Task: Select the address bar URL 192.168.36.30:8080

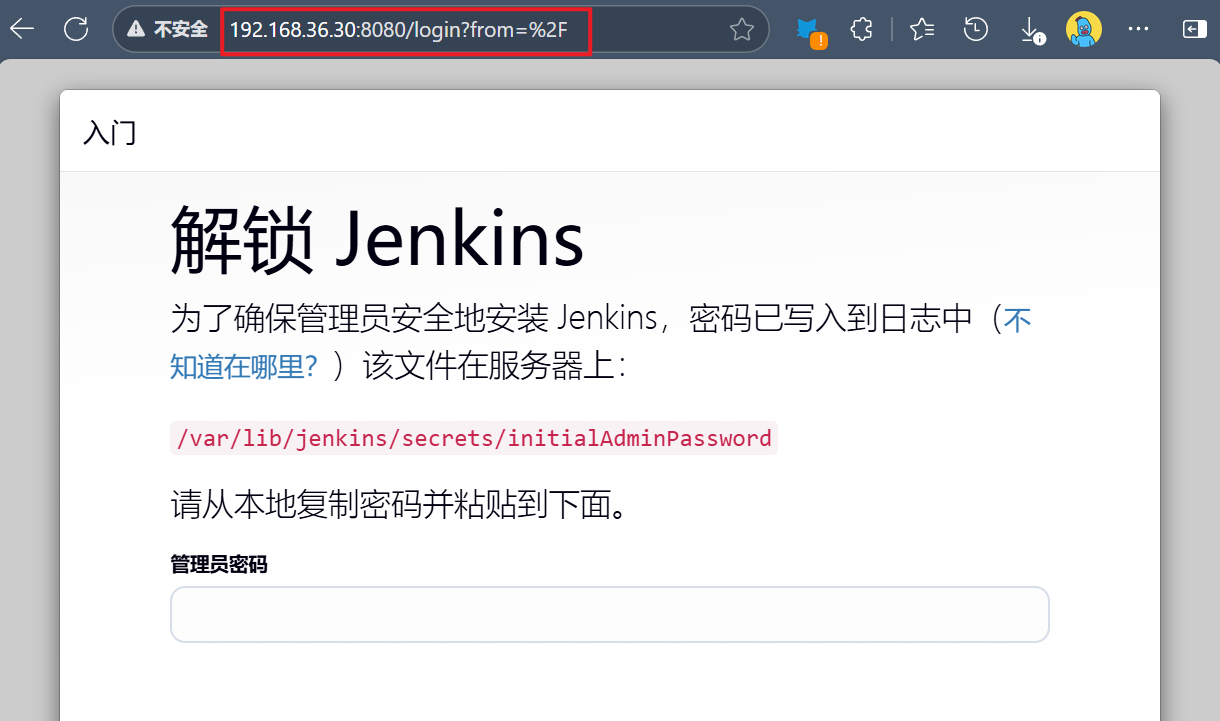Action: pyautogui.click(x=398, y=30)
